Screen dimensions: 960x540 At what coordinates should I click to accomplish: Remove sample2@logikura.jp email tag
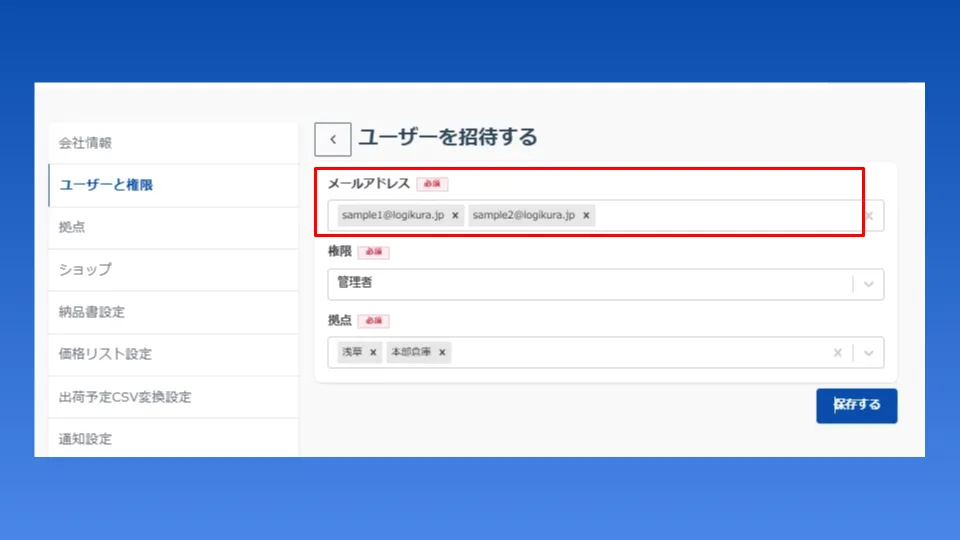click(586, 216)
